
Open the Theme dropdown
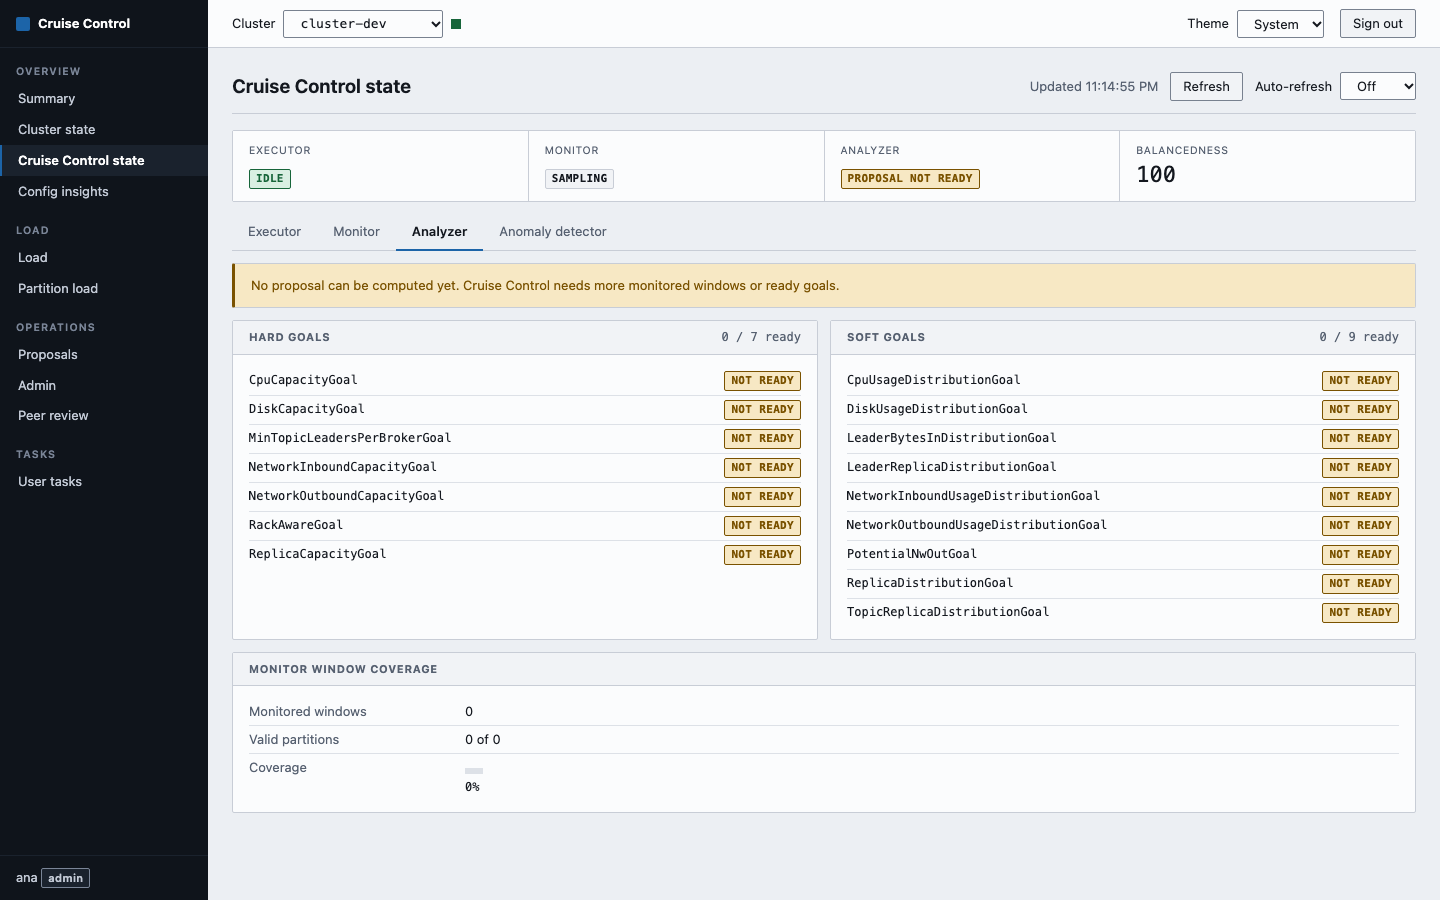click(1280, 24)
